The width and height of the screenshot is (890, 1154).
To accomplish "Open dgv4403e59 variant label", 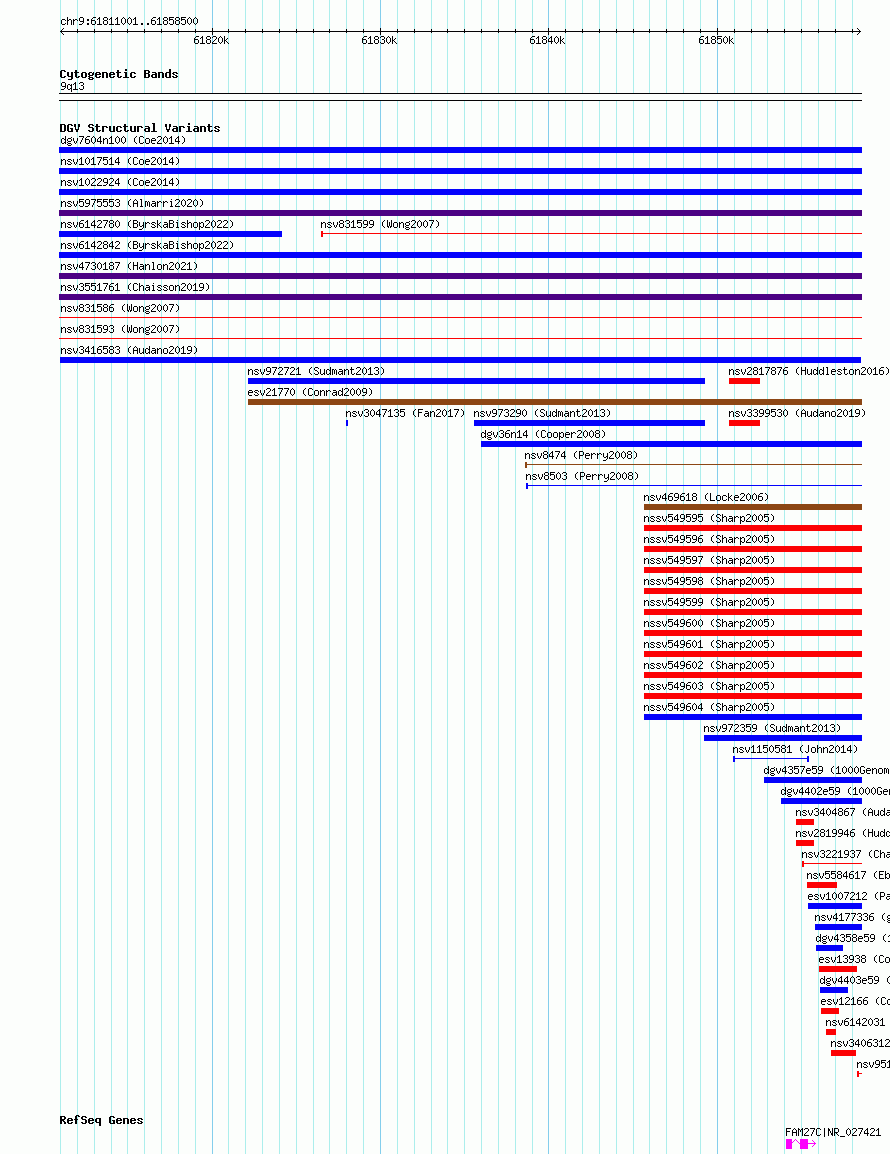I will tap(855, 980).
